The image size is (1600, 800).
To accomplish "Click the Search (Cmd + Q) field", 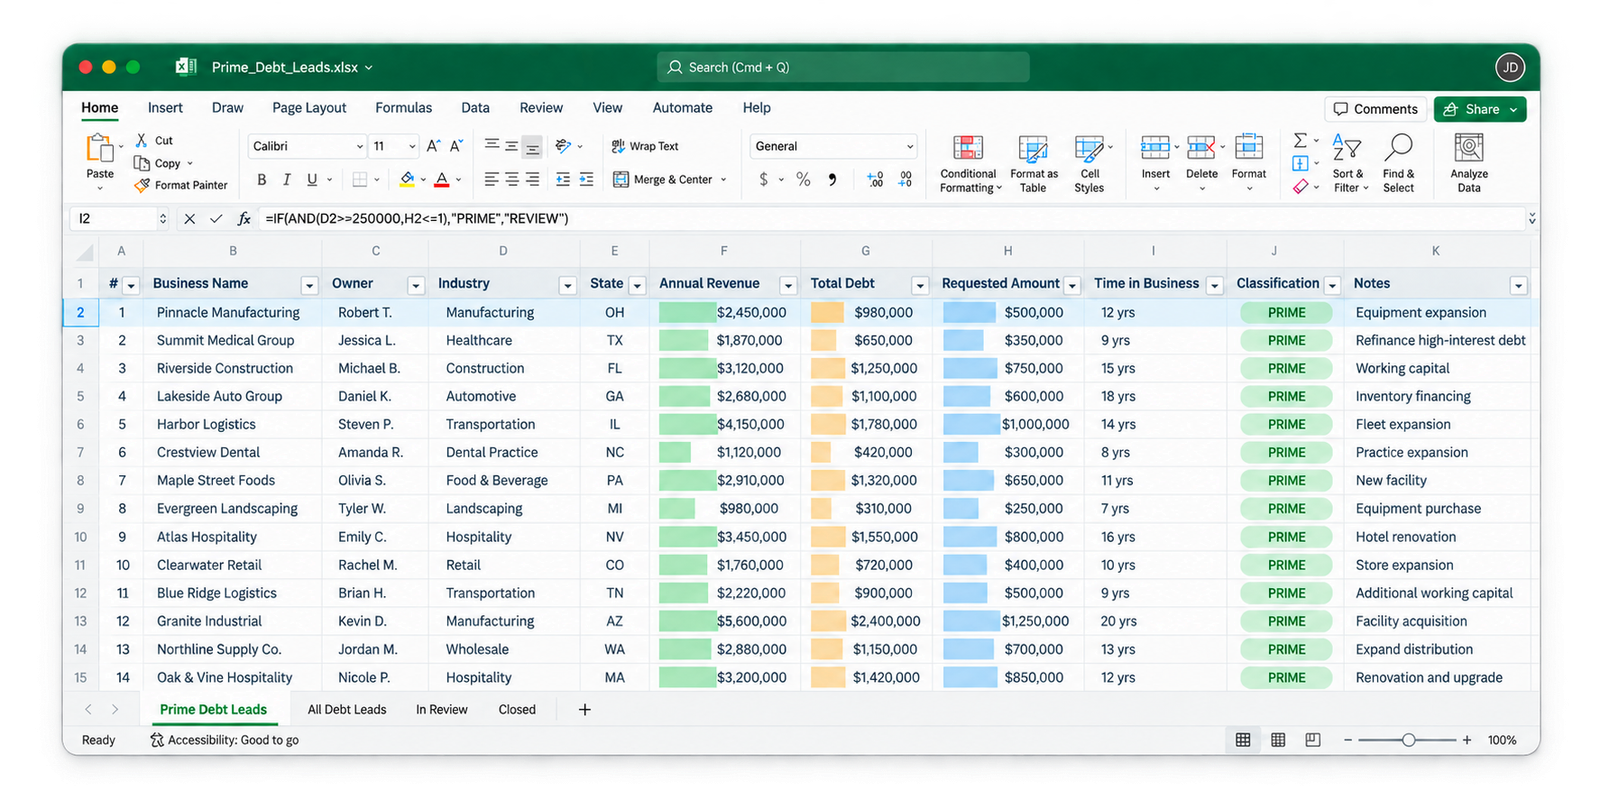I will coord(843,67).
